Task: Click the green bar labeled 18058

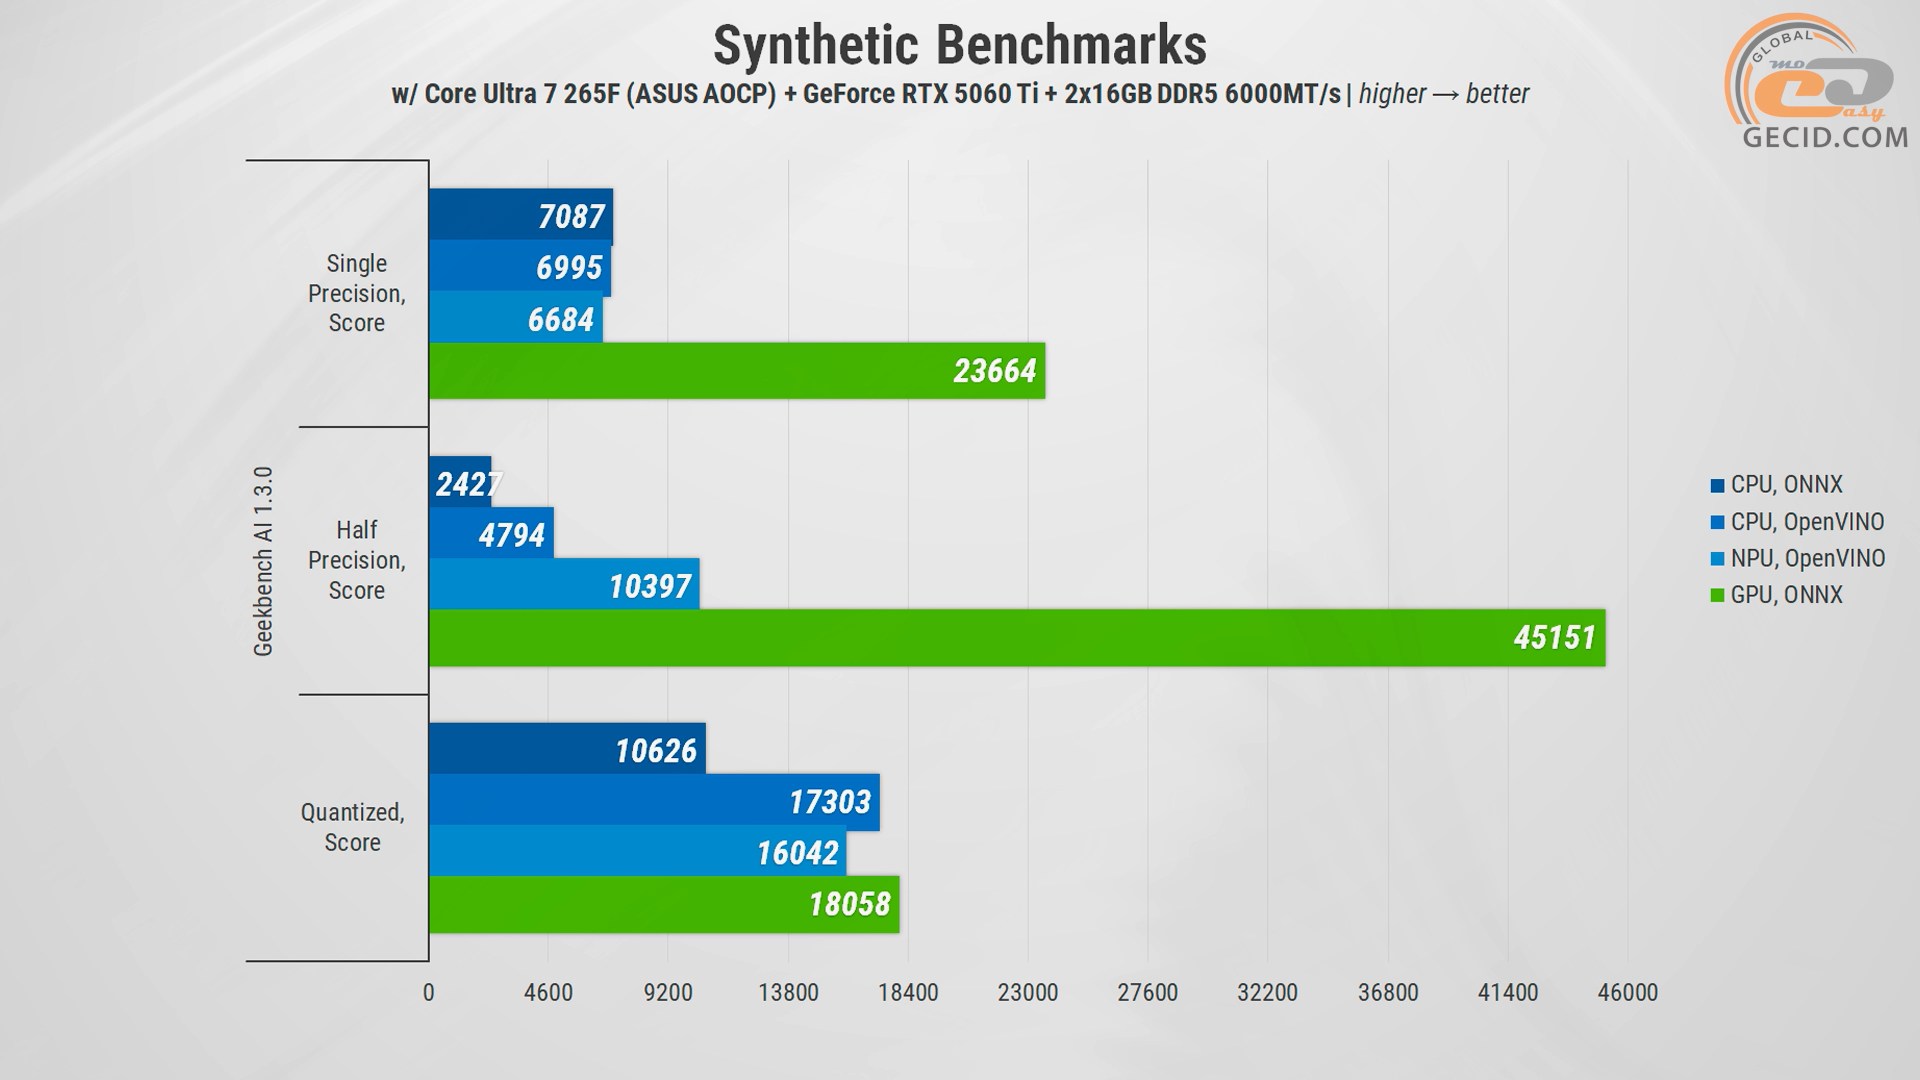Action: point(664,904)
